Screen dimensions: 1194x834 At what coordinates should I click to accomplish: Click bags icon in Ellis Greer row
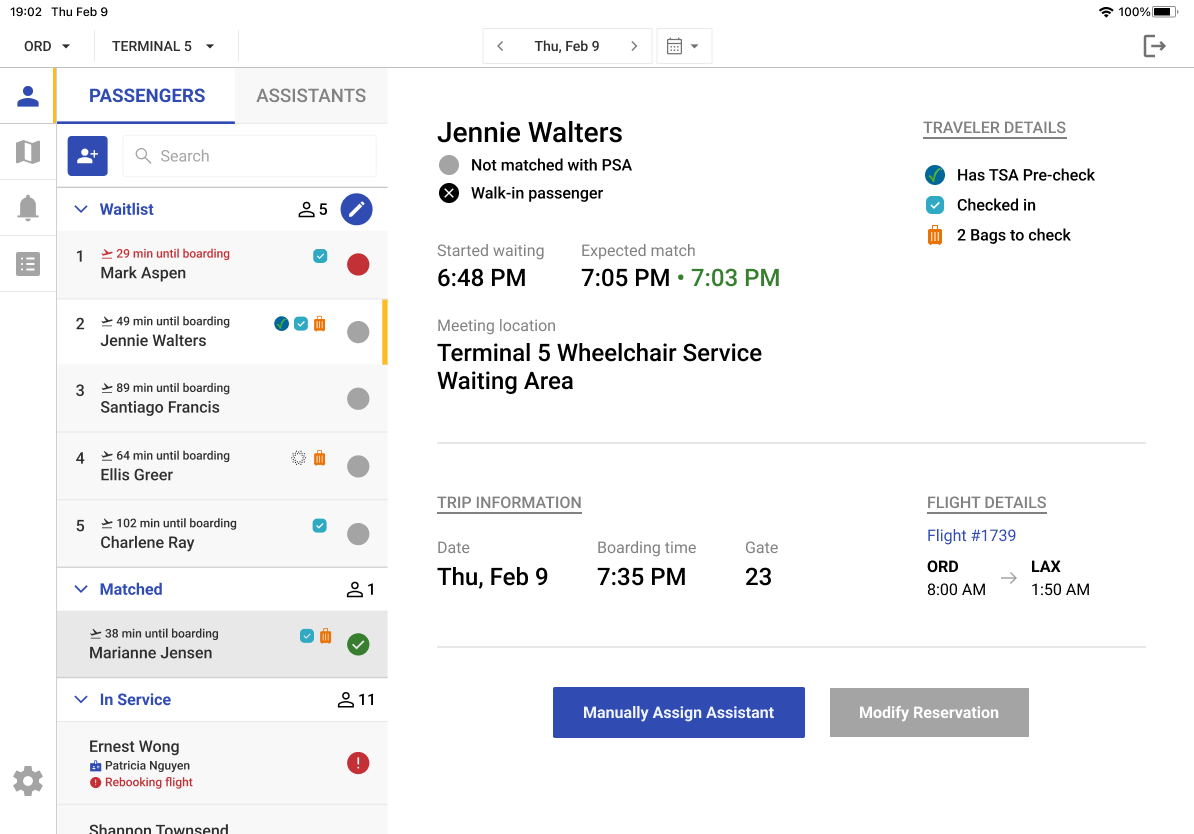[320, 458]
